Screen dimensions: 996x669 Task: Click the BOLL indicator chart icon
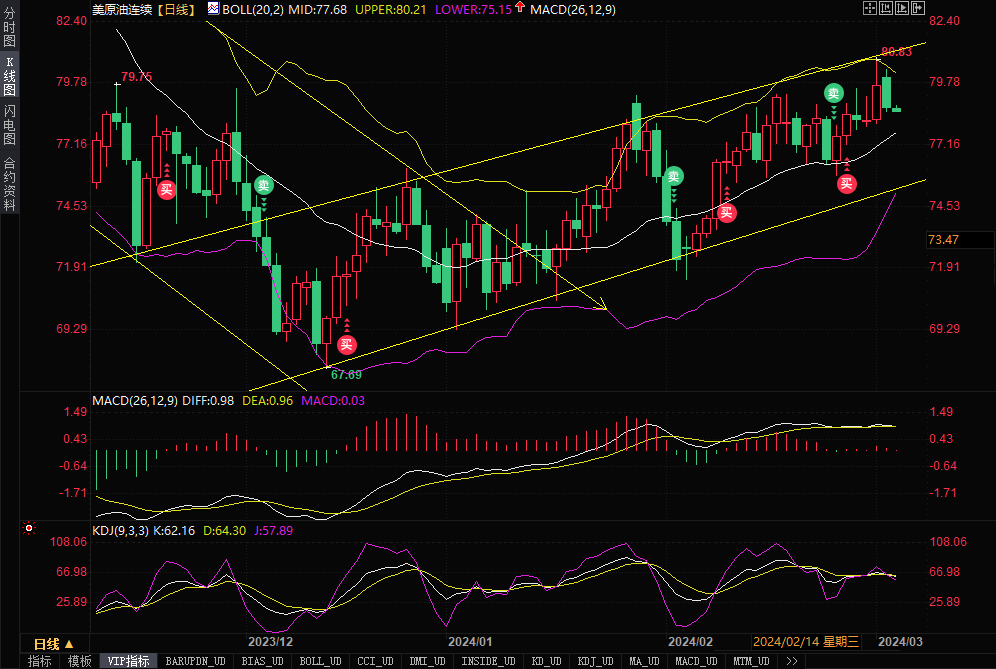point(213,8)
